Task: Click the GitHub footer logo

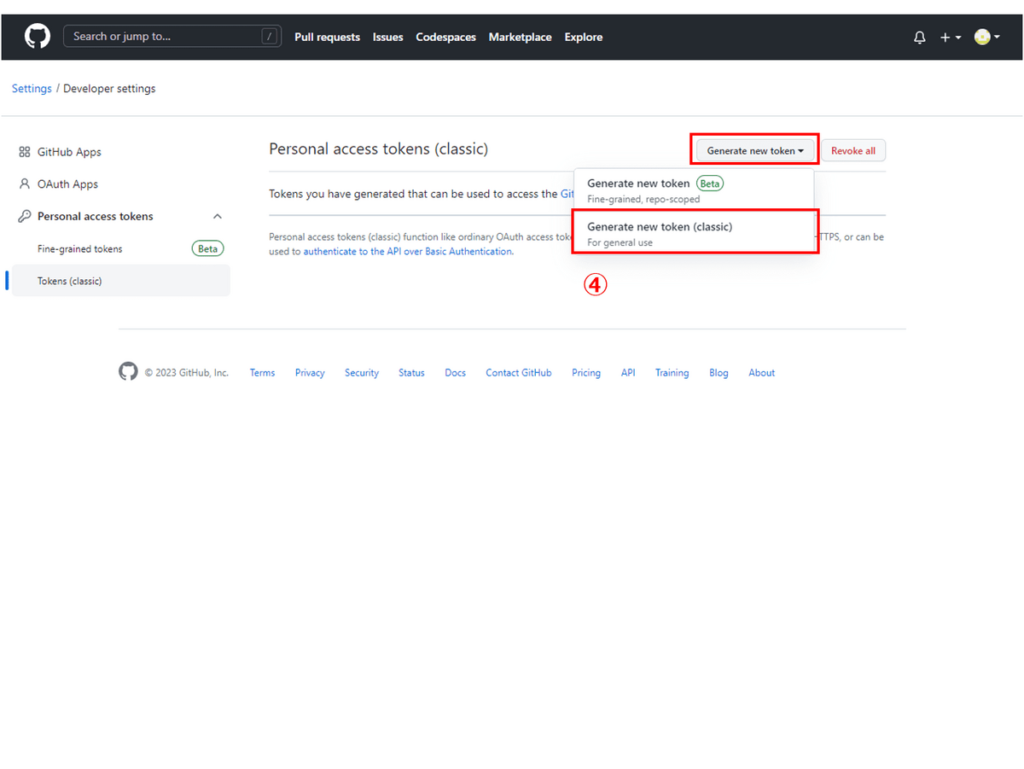Action: 128,371
